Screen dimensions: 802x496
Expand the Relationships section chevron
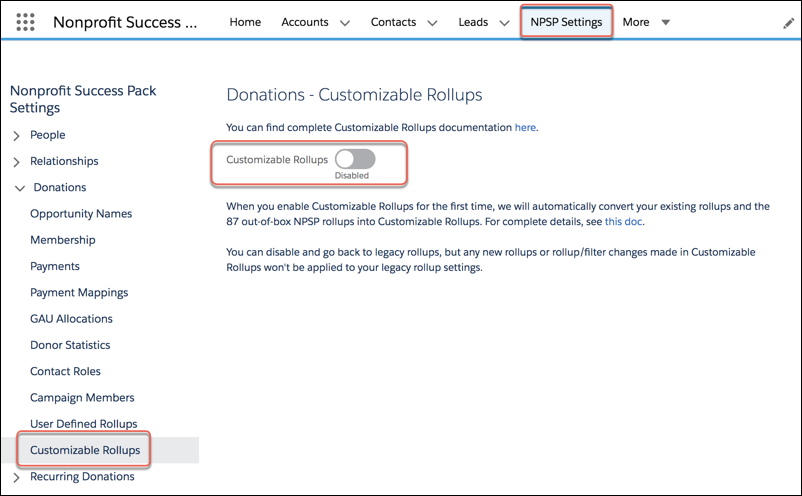point(16,162)
